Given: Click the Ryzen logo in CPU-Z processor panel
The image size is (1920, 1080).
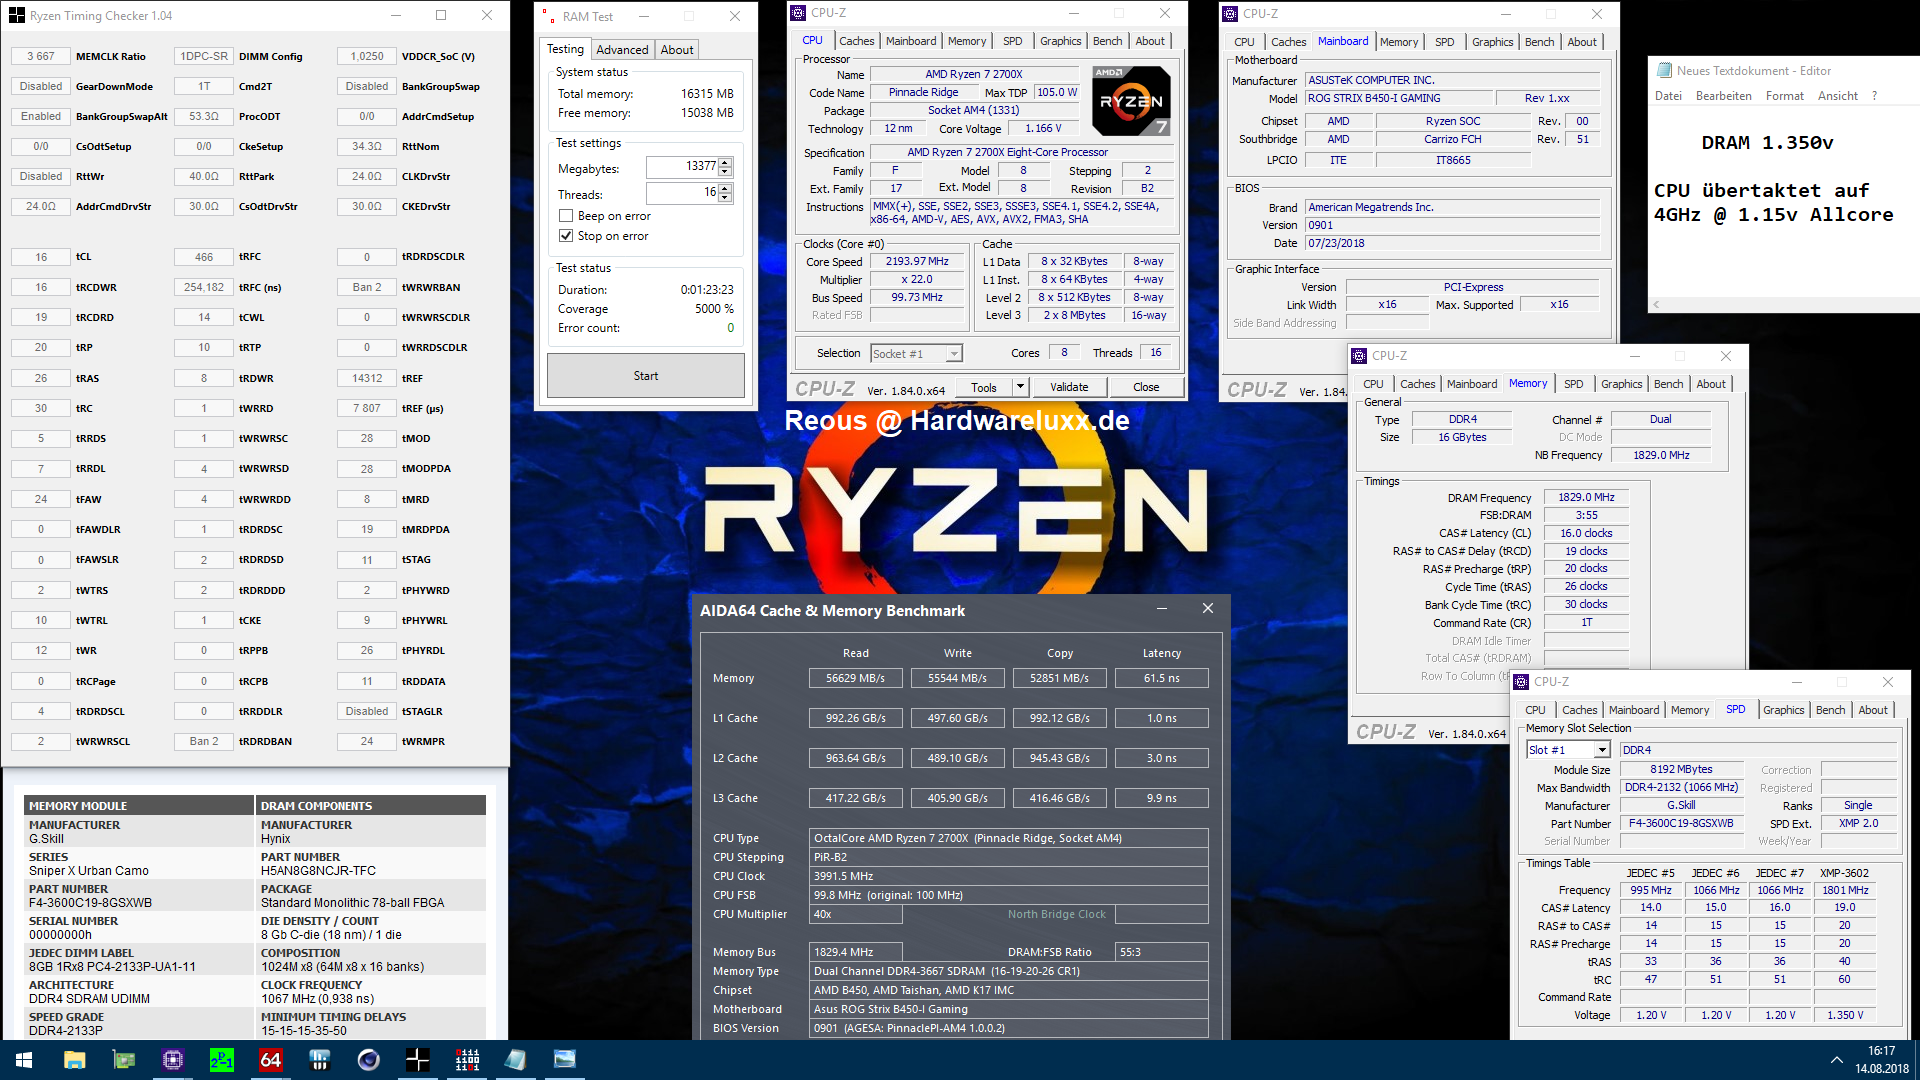Looking at the screenshot, I should pyautogui.click(x=1131, y=100).
